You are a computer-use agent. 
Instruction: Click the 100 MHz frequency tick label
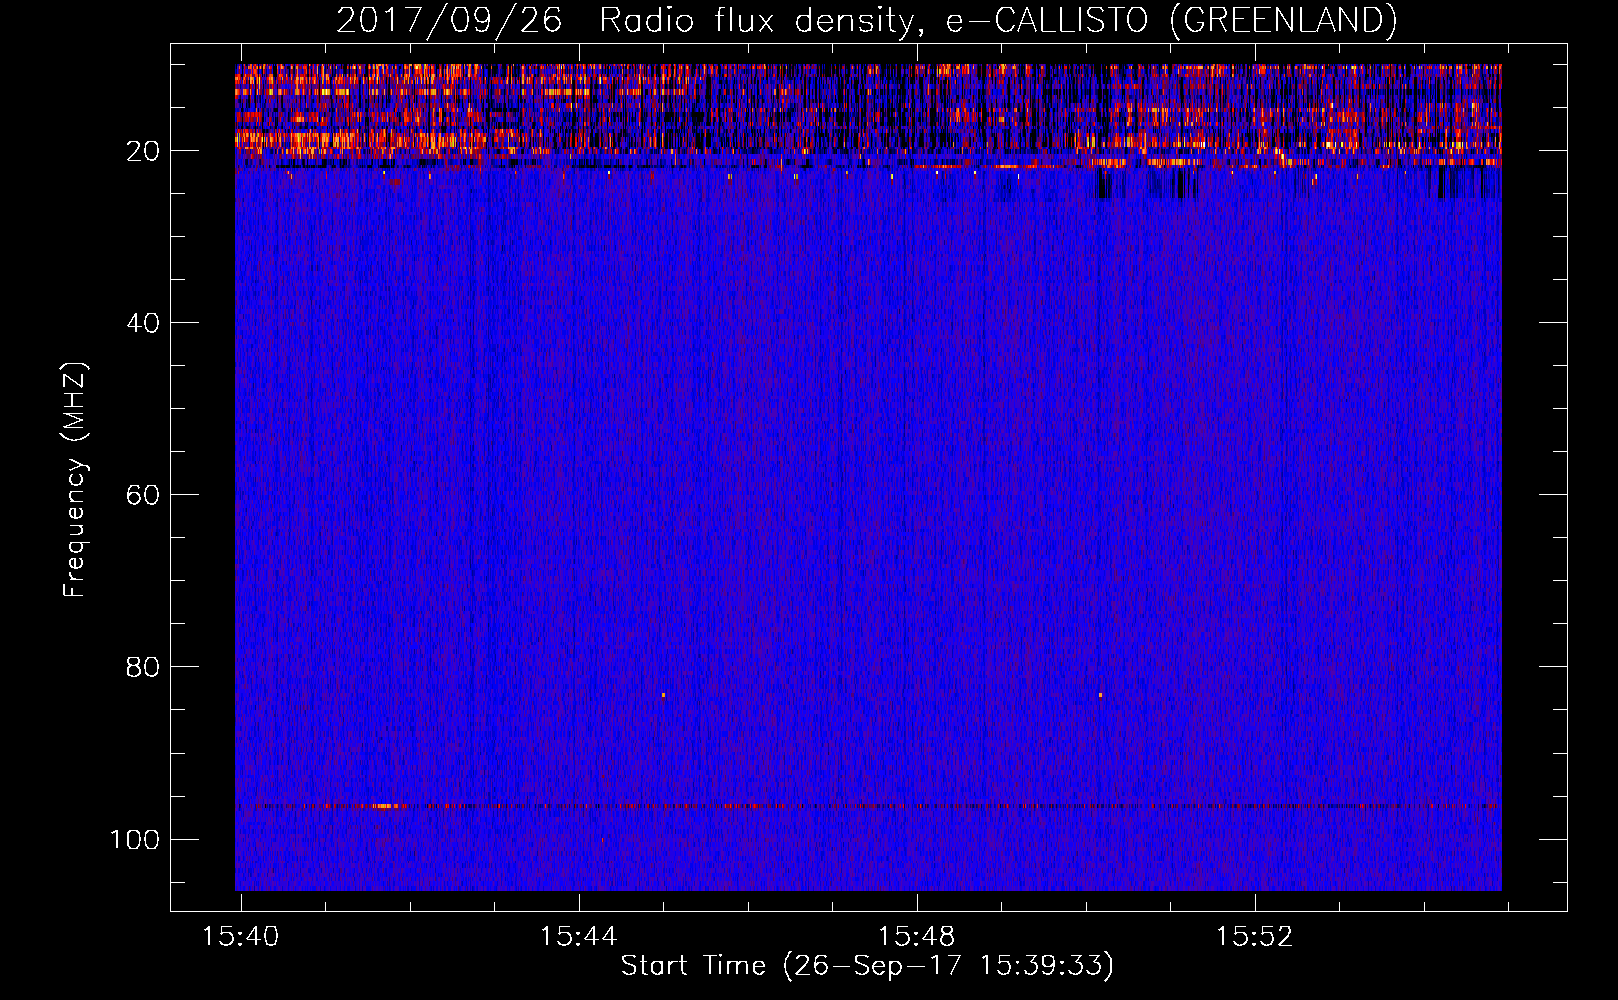click(x=135, y=839)
